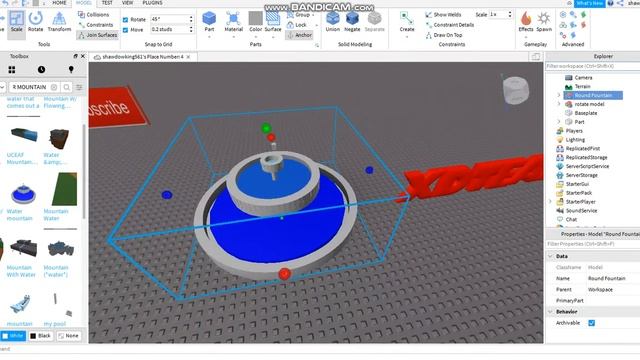Open Toolbox Marketplace grid tab
This screenshot has height=360, width=640.
point(11,70)
